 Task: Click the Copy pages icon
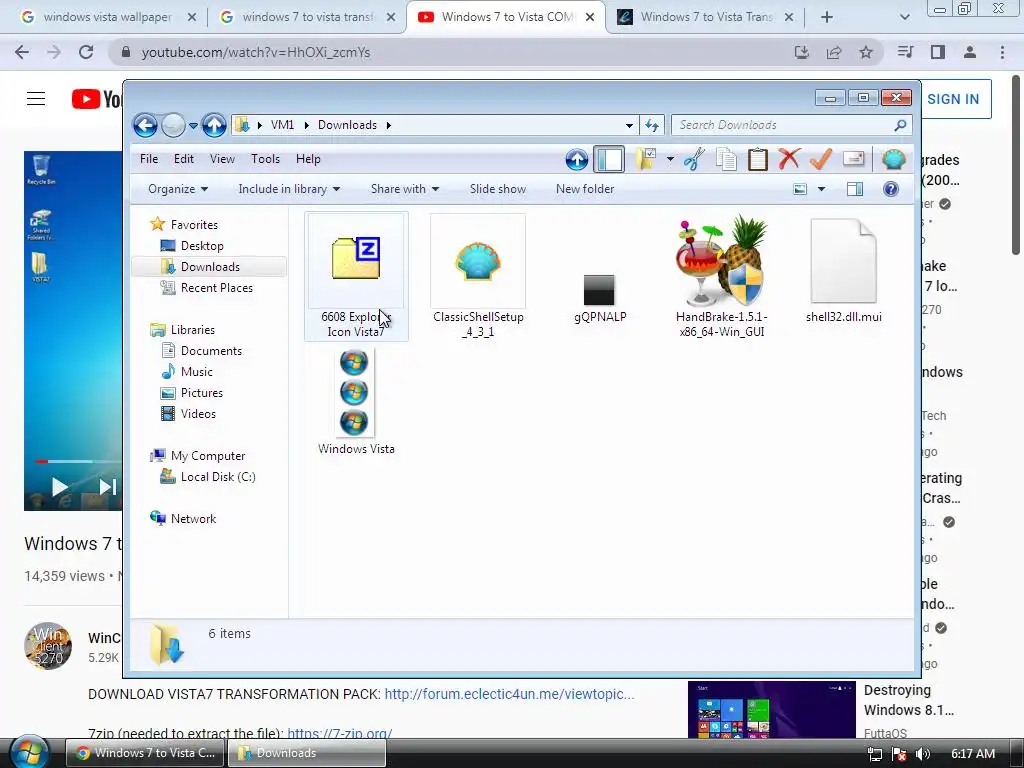[726, 159]
